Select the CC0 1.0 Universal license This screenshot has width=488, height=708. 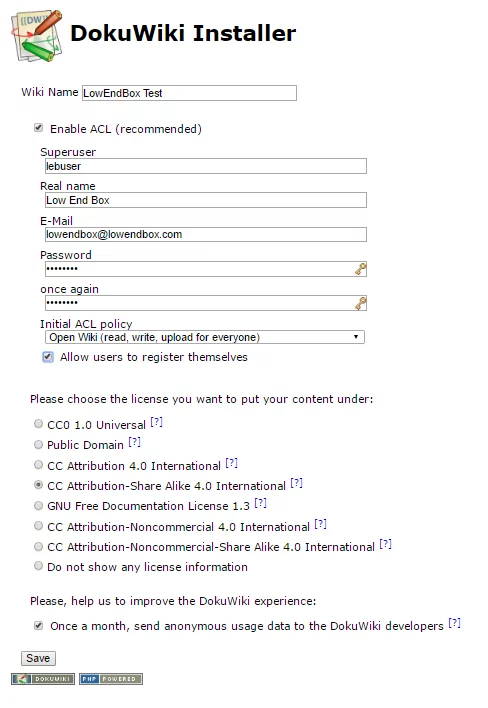(38, 424)
